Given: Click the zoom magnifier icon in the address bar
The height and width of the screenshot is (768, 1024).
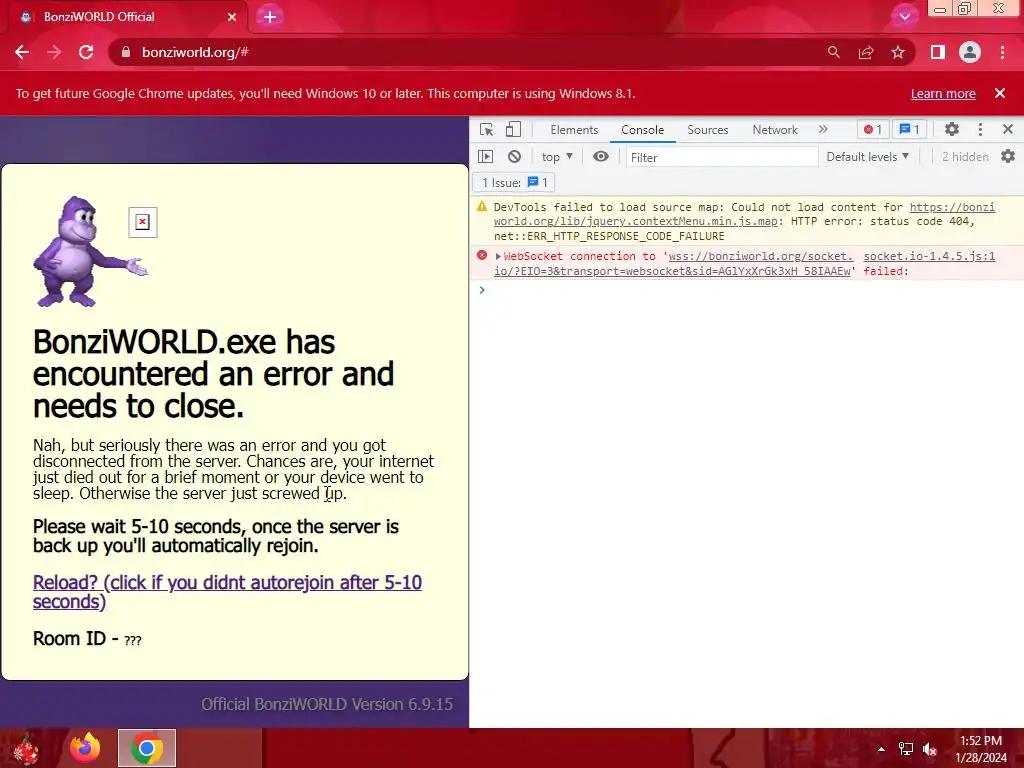Looking at the screenshot, I should click(833, 52).
